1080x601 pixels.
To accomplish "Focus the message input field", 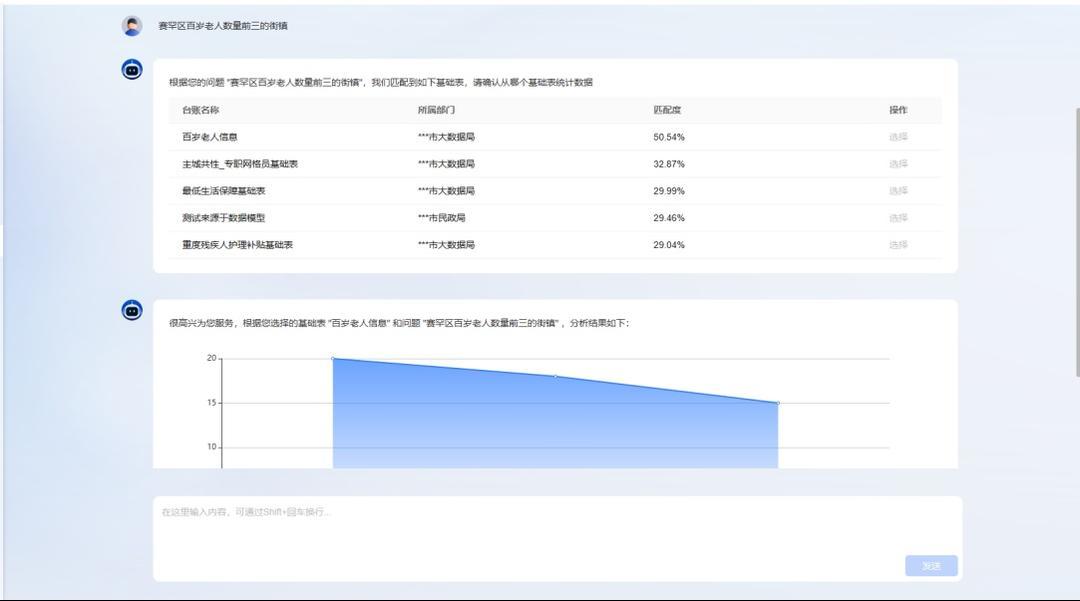I will tap(557, 538).
